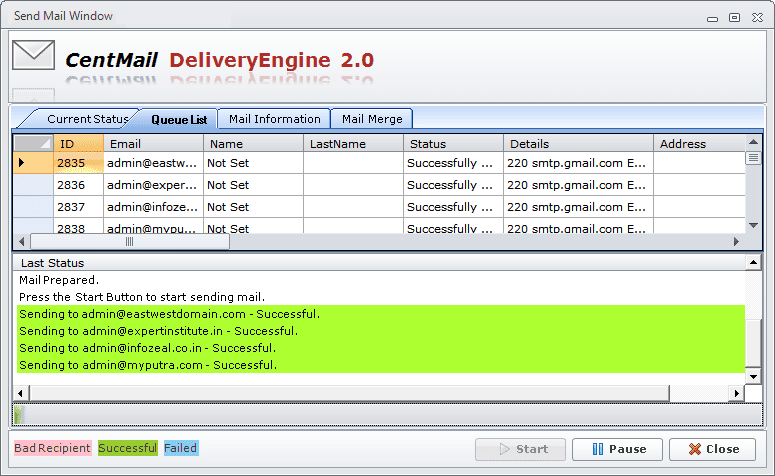Screen dimensions: 775x476
Task: Select log line for admin@expertinstitute.in
Action: [381, 331]
